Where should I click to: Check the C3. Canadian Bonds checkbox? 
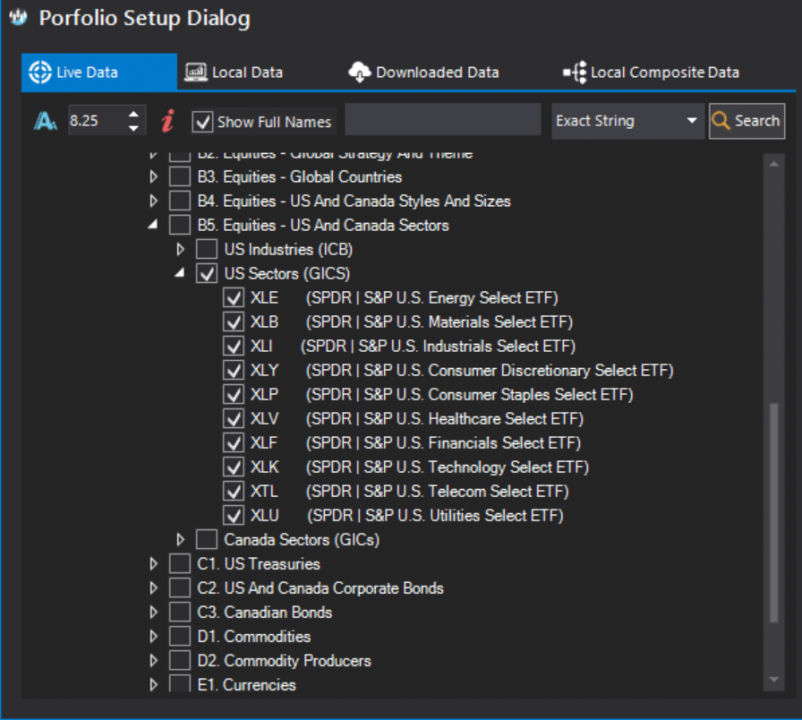pyautogui.click(x=180, y=612)
